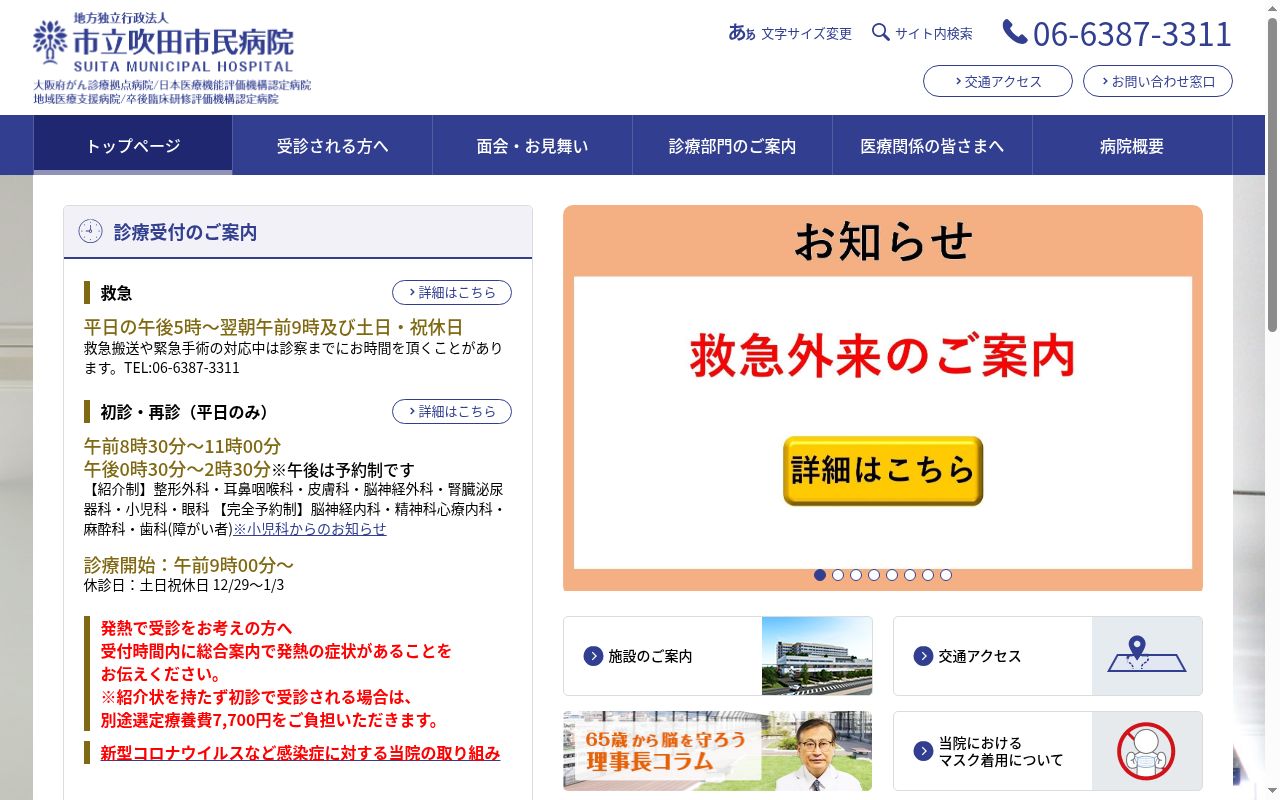Click the yellow 詳細はこちら banner button
The width and height of the screenshot is (1280, 800).
pyautogui.click(x=883, y=470)
